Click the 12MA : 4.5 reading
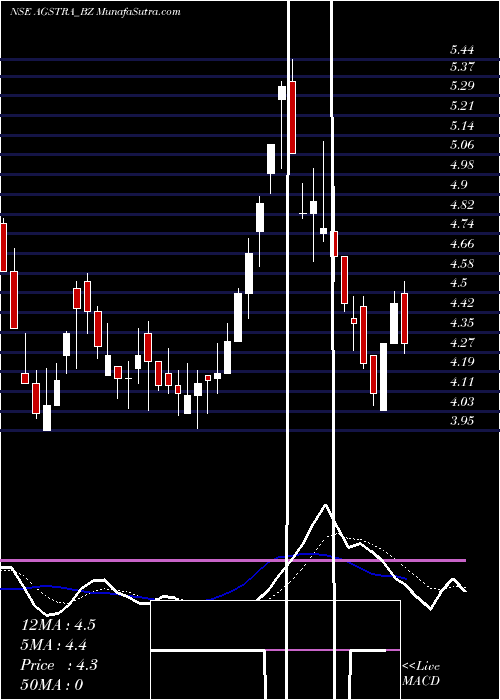 tap(58, 625)
